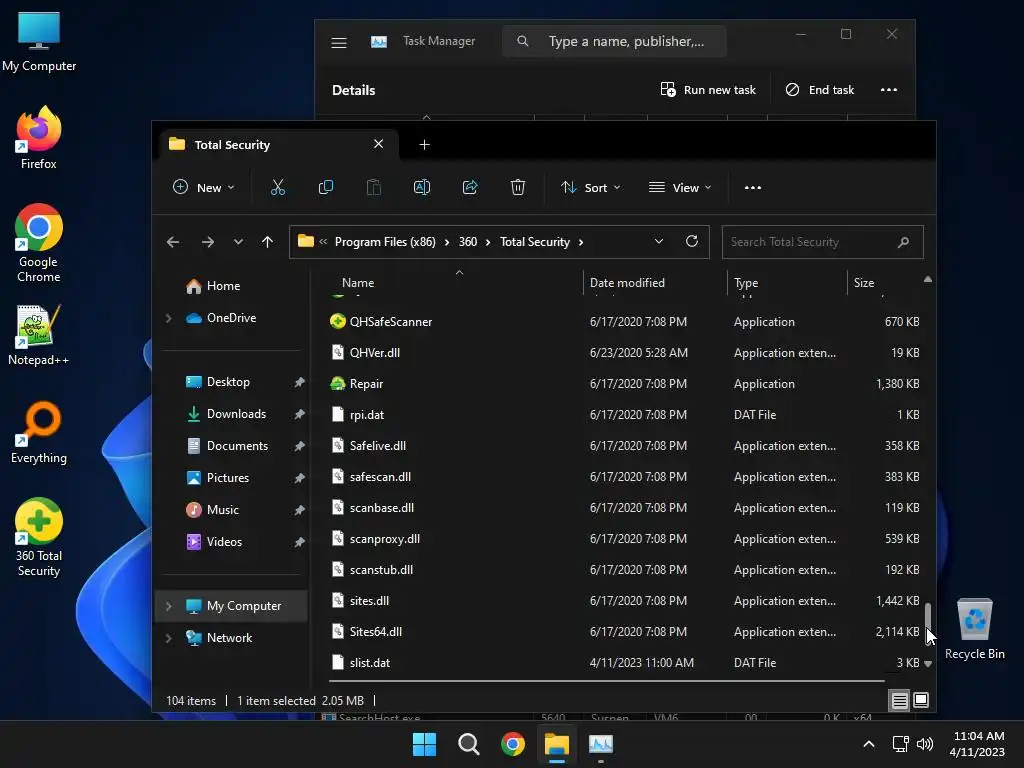Click the Cut scissors icon in Explorer toolbar
1024x768 pixels.
pyautogui.click(x=278, y=187)
